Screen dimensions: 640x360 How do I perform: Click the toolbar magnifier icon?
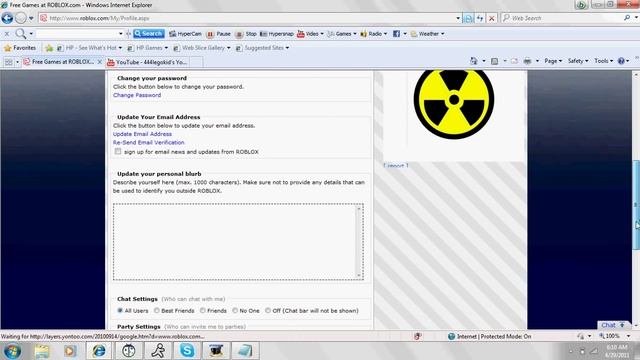(x=20, y=33)
